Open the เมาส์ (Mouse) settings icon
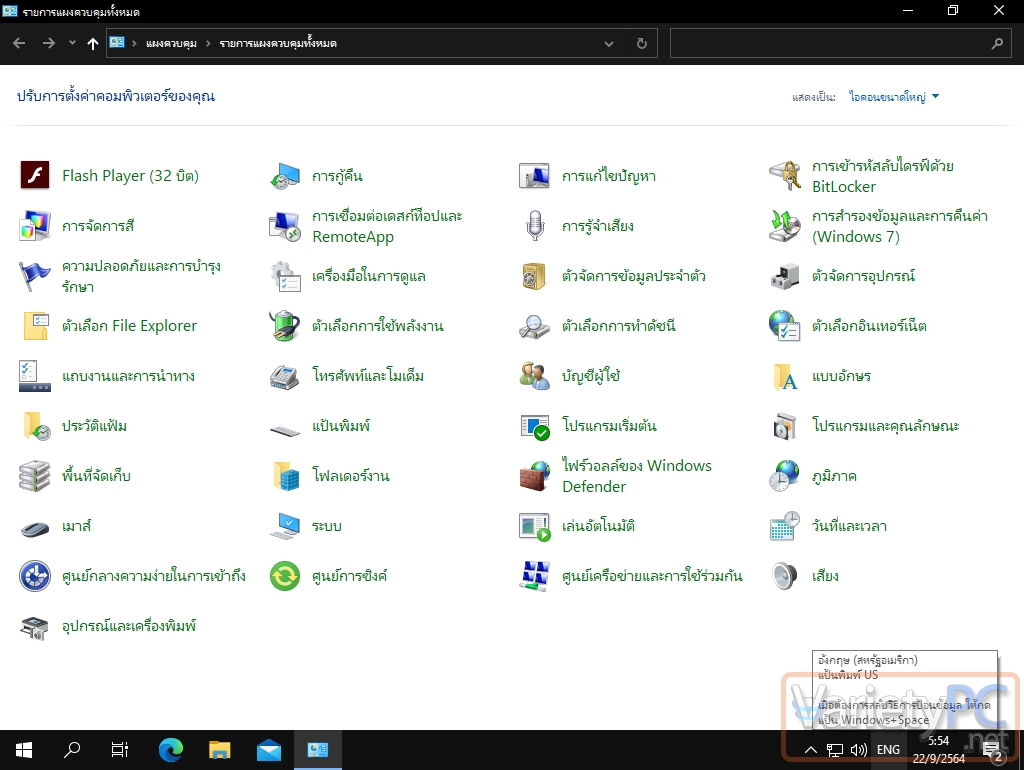 click(35, 526)
